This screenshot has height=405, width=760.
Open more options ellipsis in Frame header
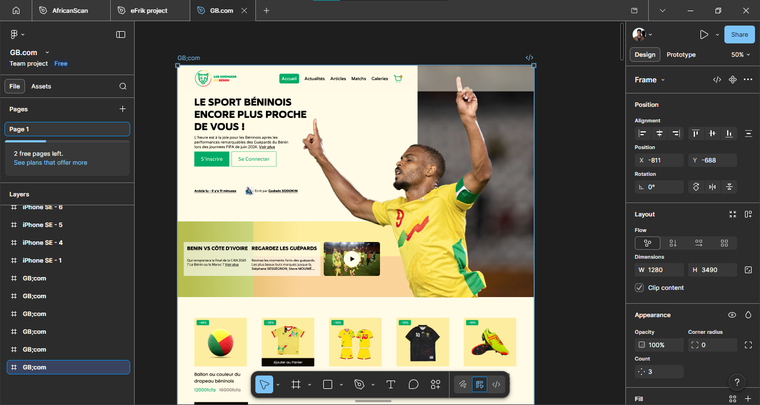(748, 80)
